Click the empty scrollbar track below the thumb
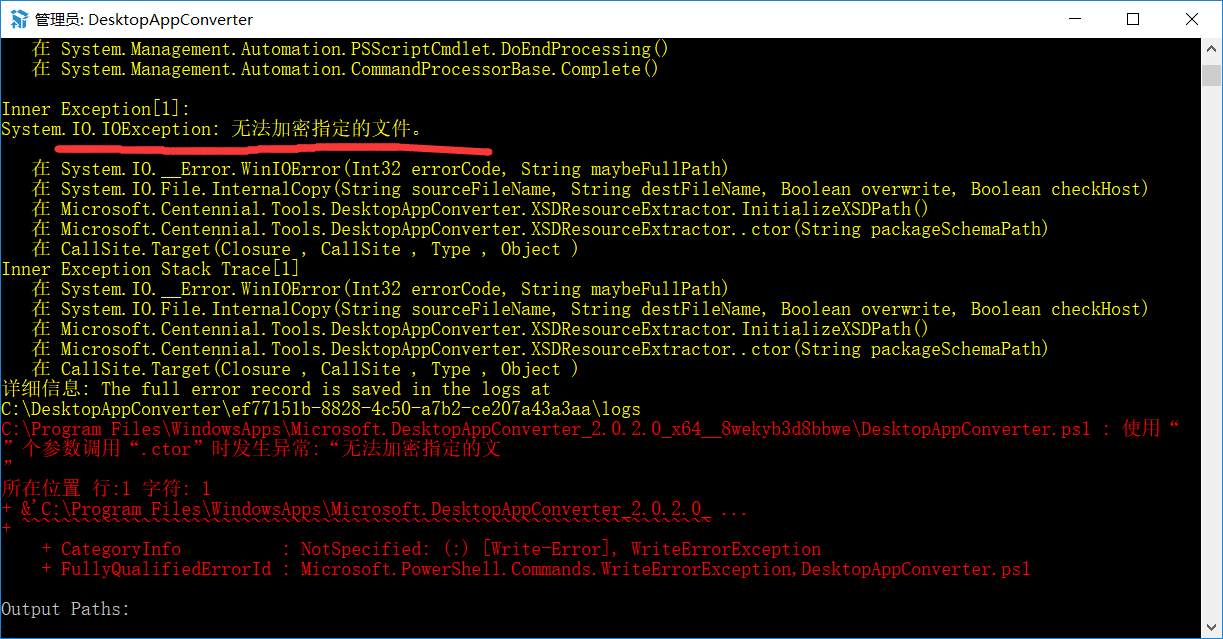Screen dimensions: 1223x639 coord(1212,350)
